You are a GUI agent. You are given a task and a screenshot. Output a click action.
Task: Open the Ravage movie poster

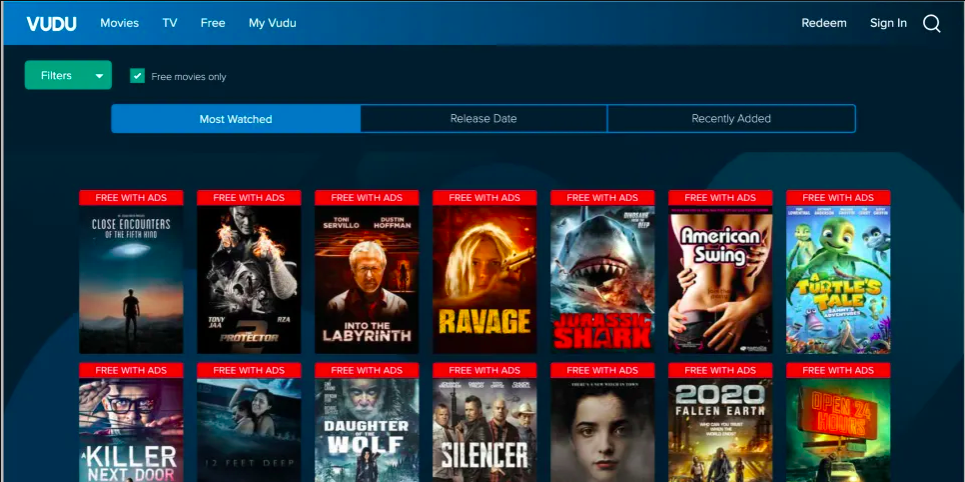pos(484,279)
